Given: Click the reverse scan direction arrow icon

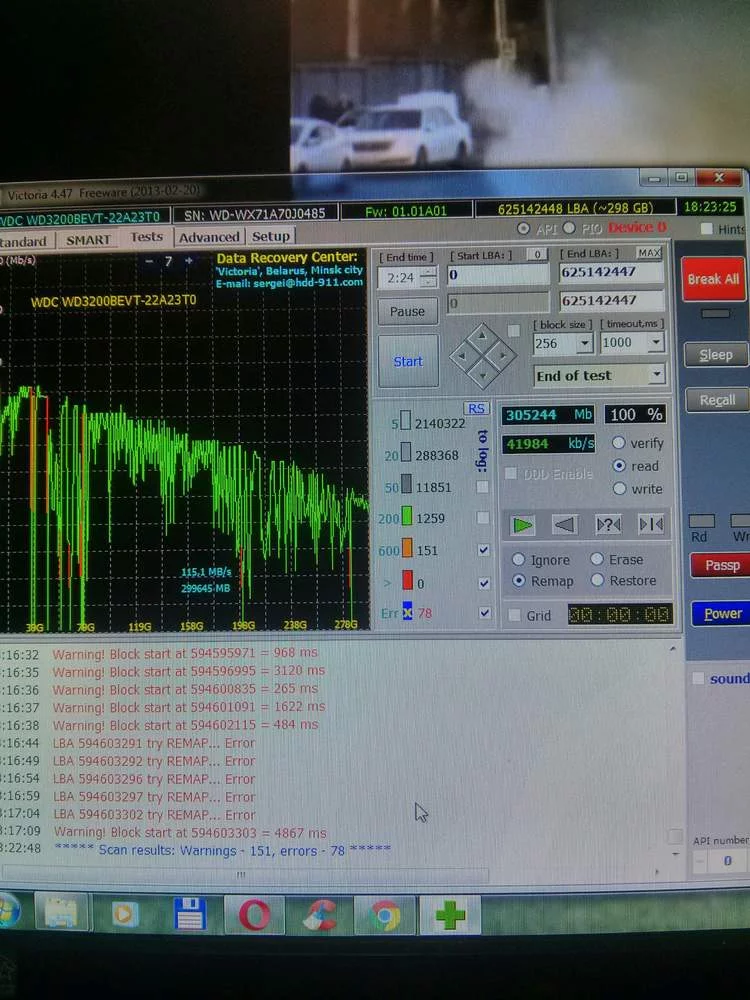Looking at the screenshot, I should point(565,524).
